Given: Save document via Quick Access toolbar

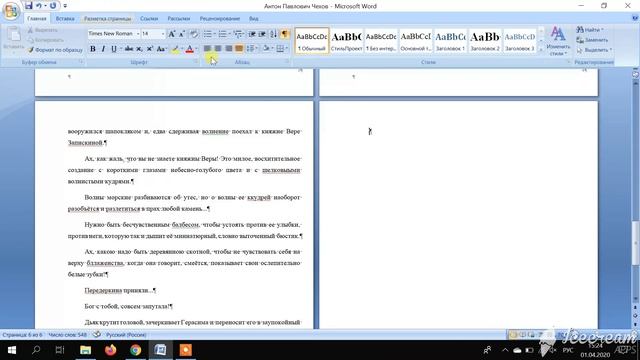Looking at the screenshot, I should tap(28, 6).
